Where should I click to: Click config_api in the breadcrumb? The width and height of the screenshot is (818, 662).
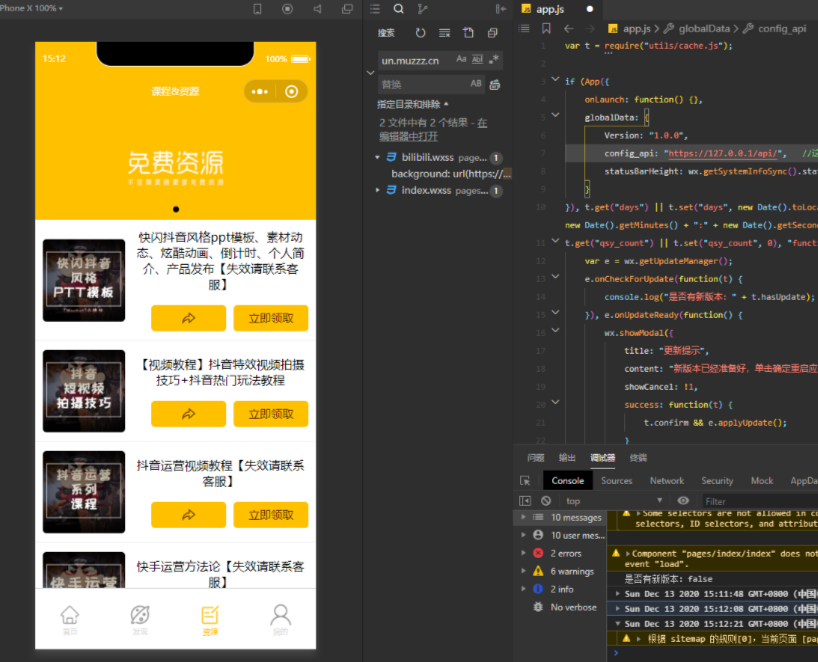tap(782, 29)
